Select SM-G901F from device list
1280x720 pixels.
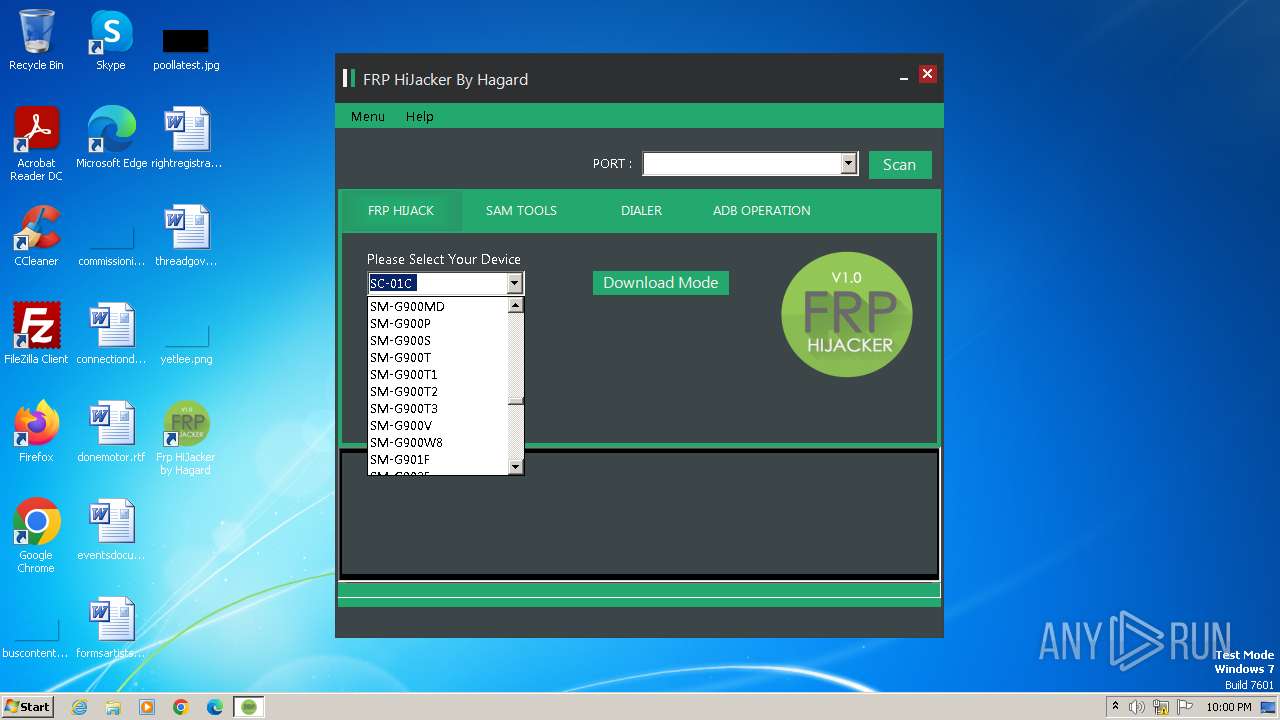(438, 459)
